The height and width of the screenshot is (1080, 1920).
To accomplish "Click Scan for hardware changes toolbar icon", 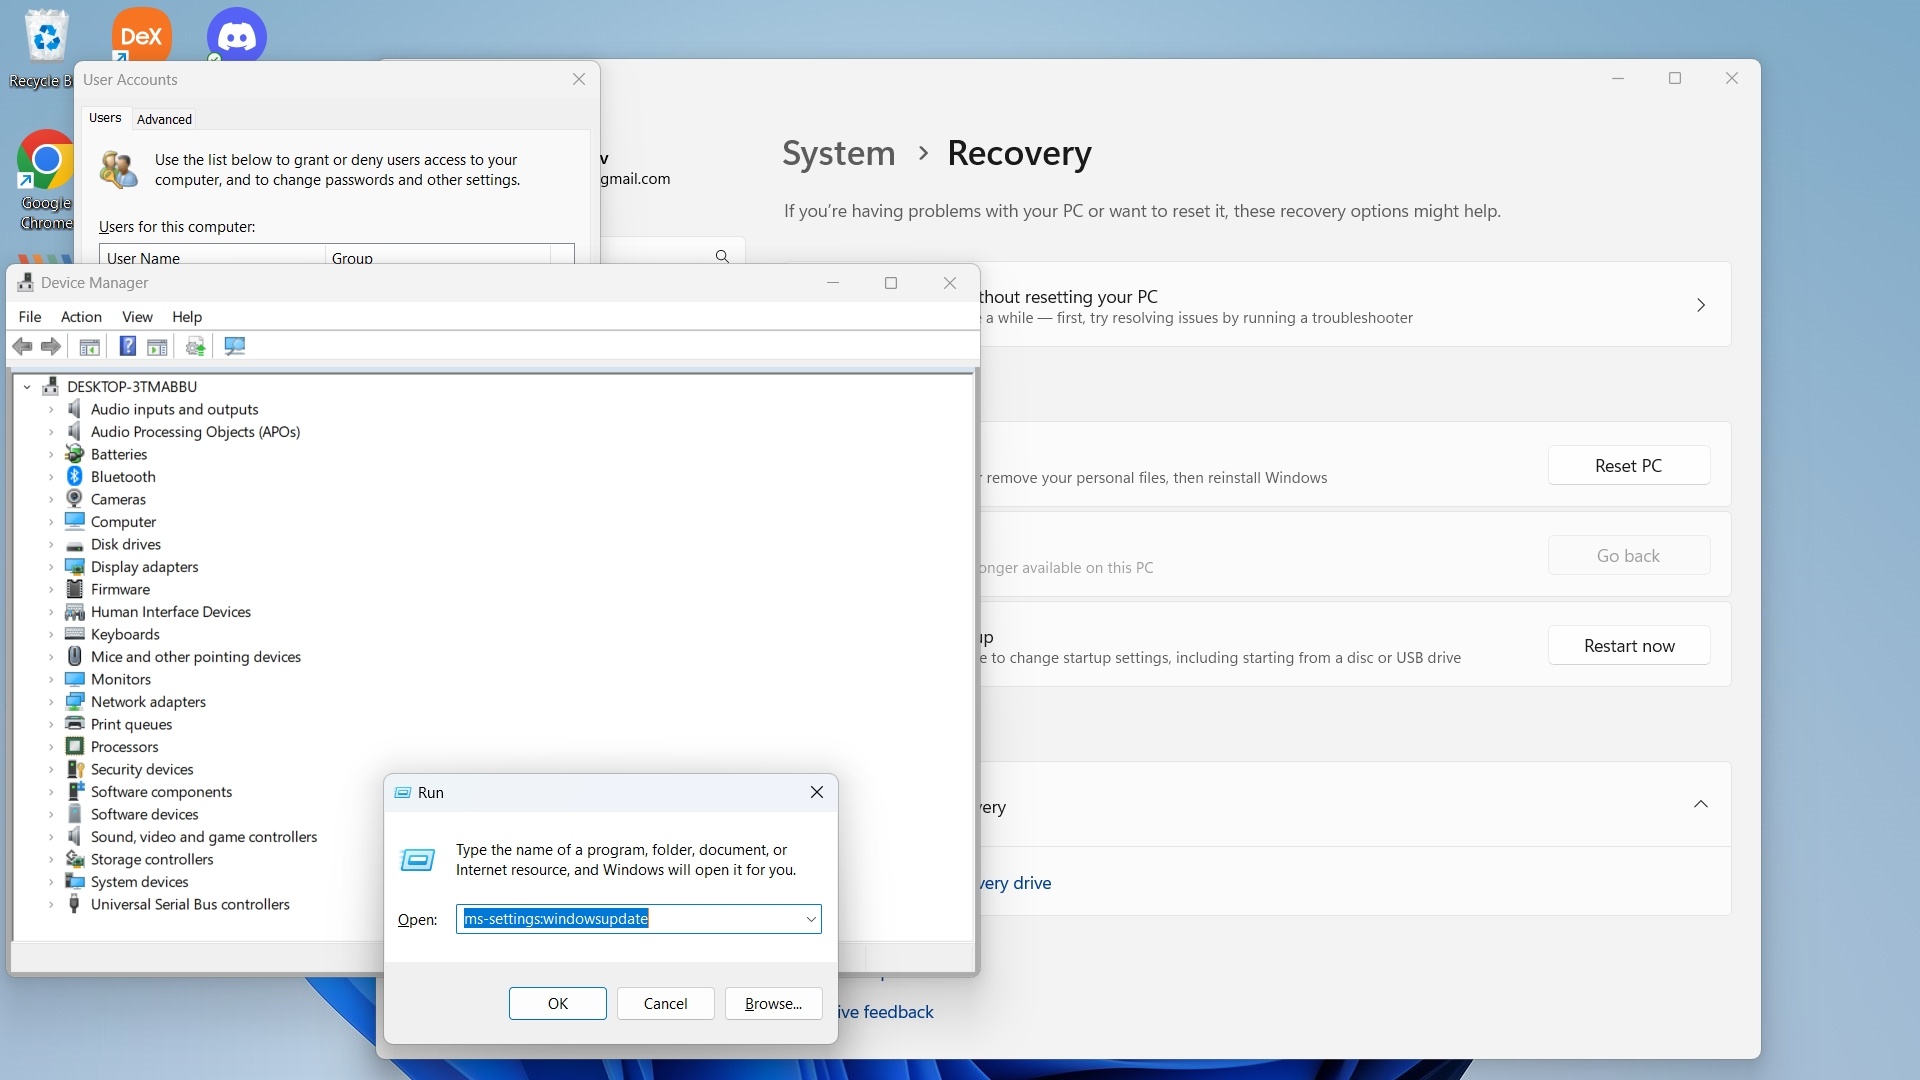I will pyautogui.click(x=235, y=346).
